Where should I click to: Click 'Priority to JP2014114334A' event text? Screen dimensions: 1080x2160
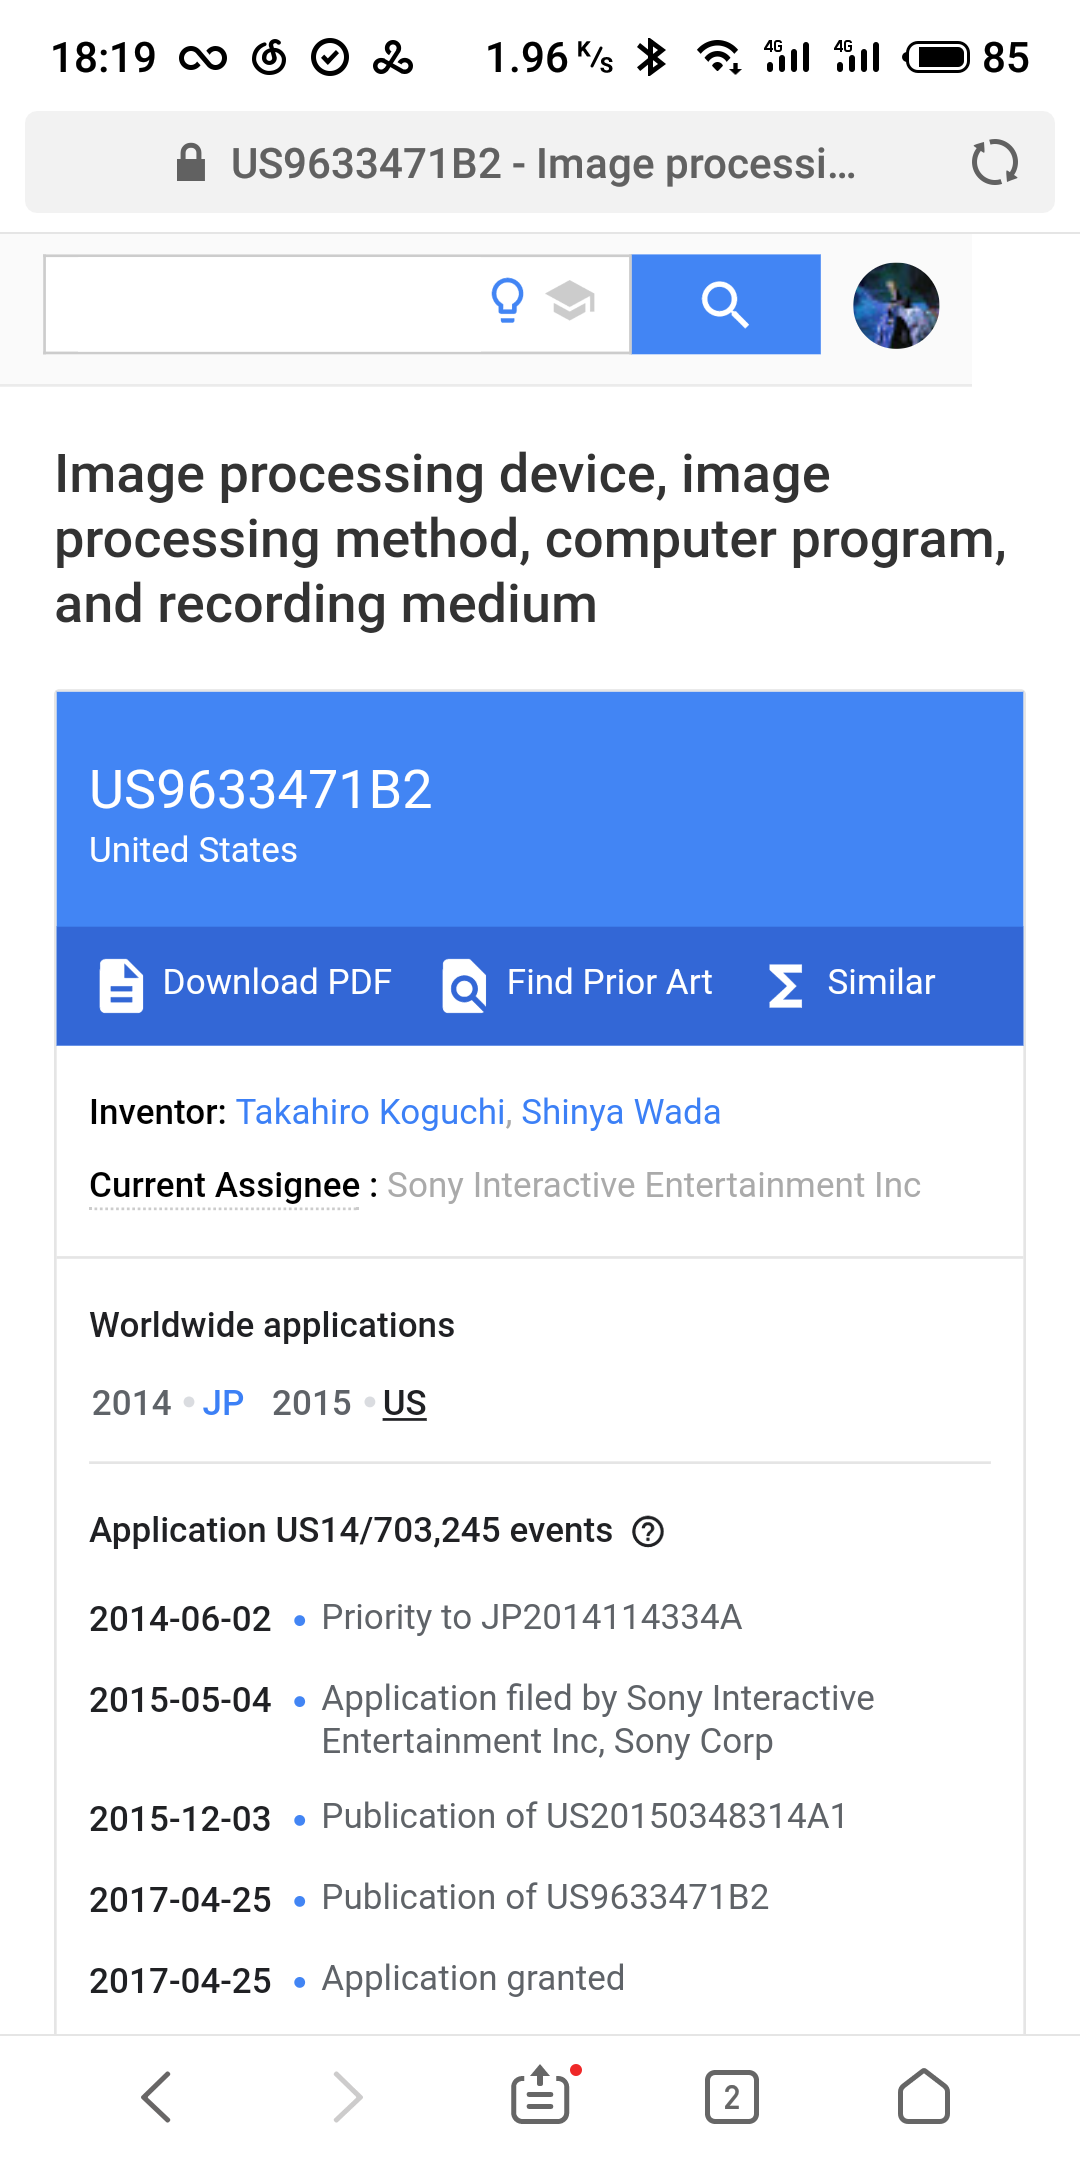[532, 1617]
